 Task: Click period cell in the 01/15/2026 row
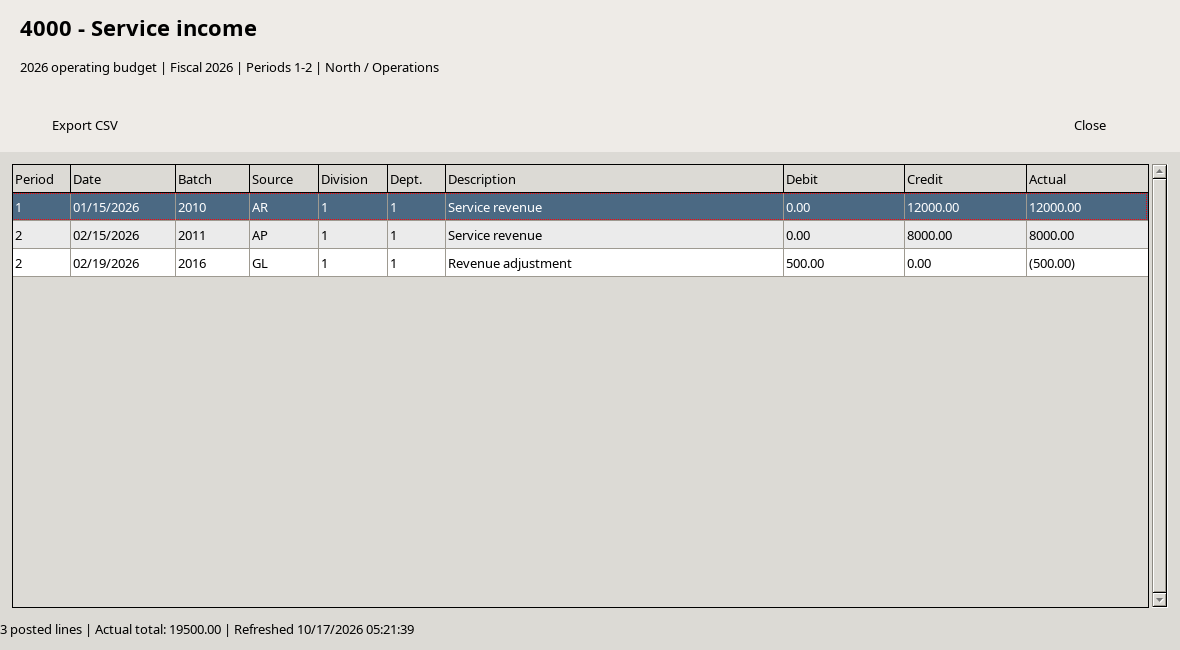pyautogui.click(x=41, y=207)
